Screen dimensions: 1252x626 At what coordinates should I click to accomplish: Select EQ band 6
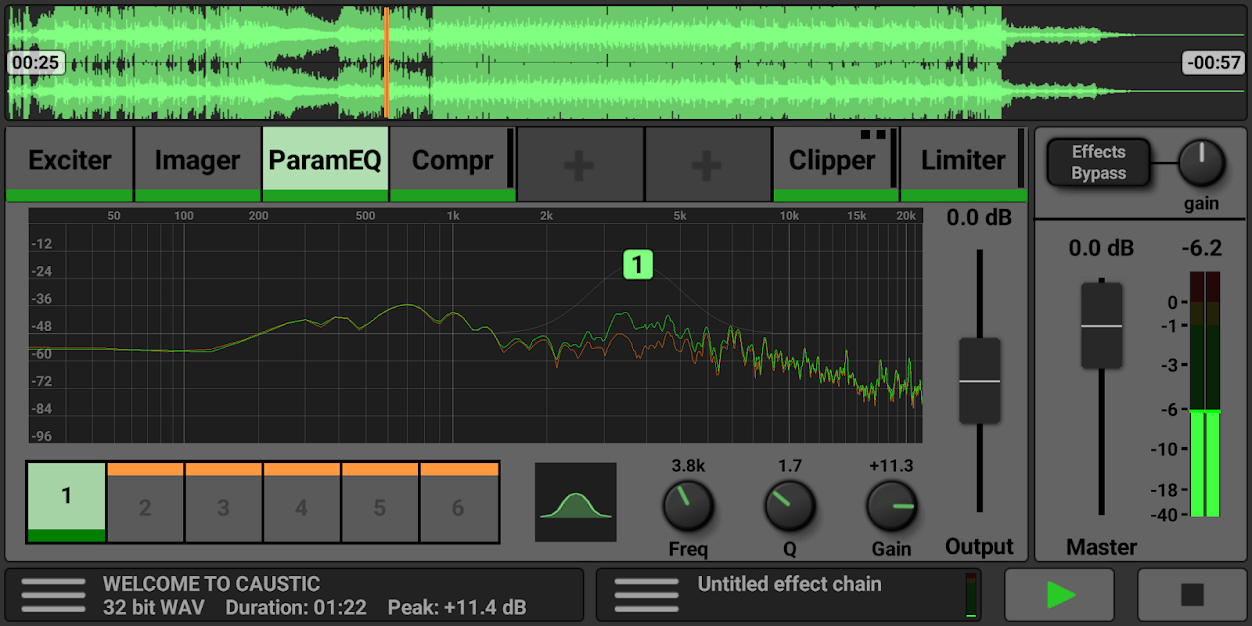[458, 502]
